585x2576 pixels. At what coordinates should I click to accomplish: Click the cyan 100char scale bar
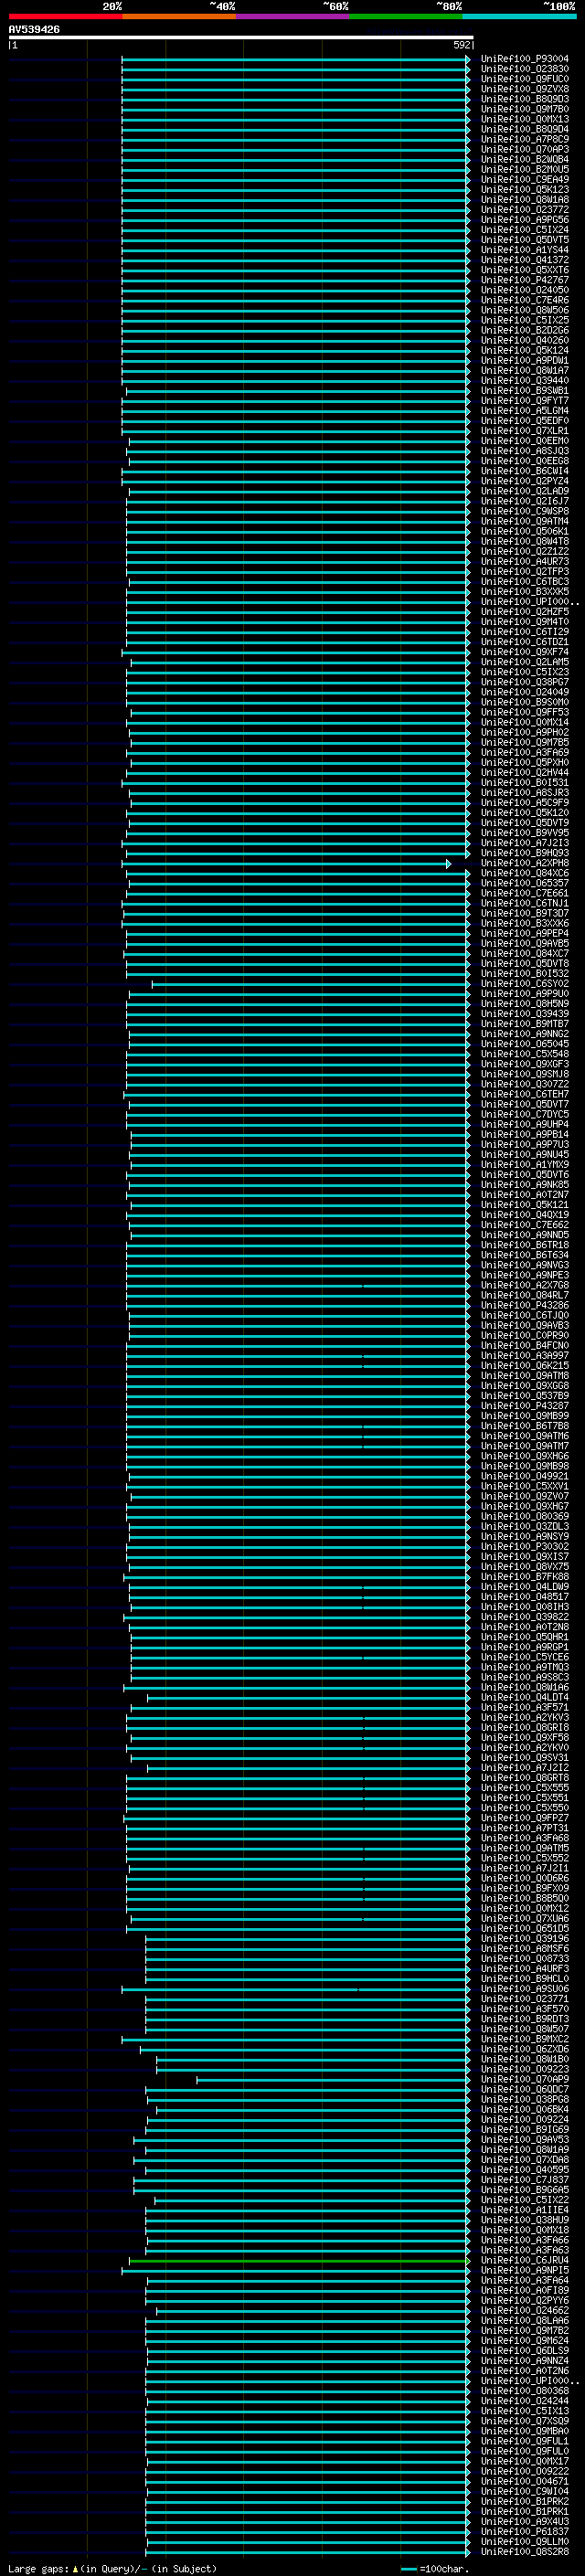click(408, 2569)
